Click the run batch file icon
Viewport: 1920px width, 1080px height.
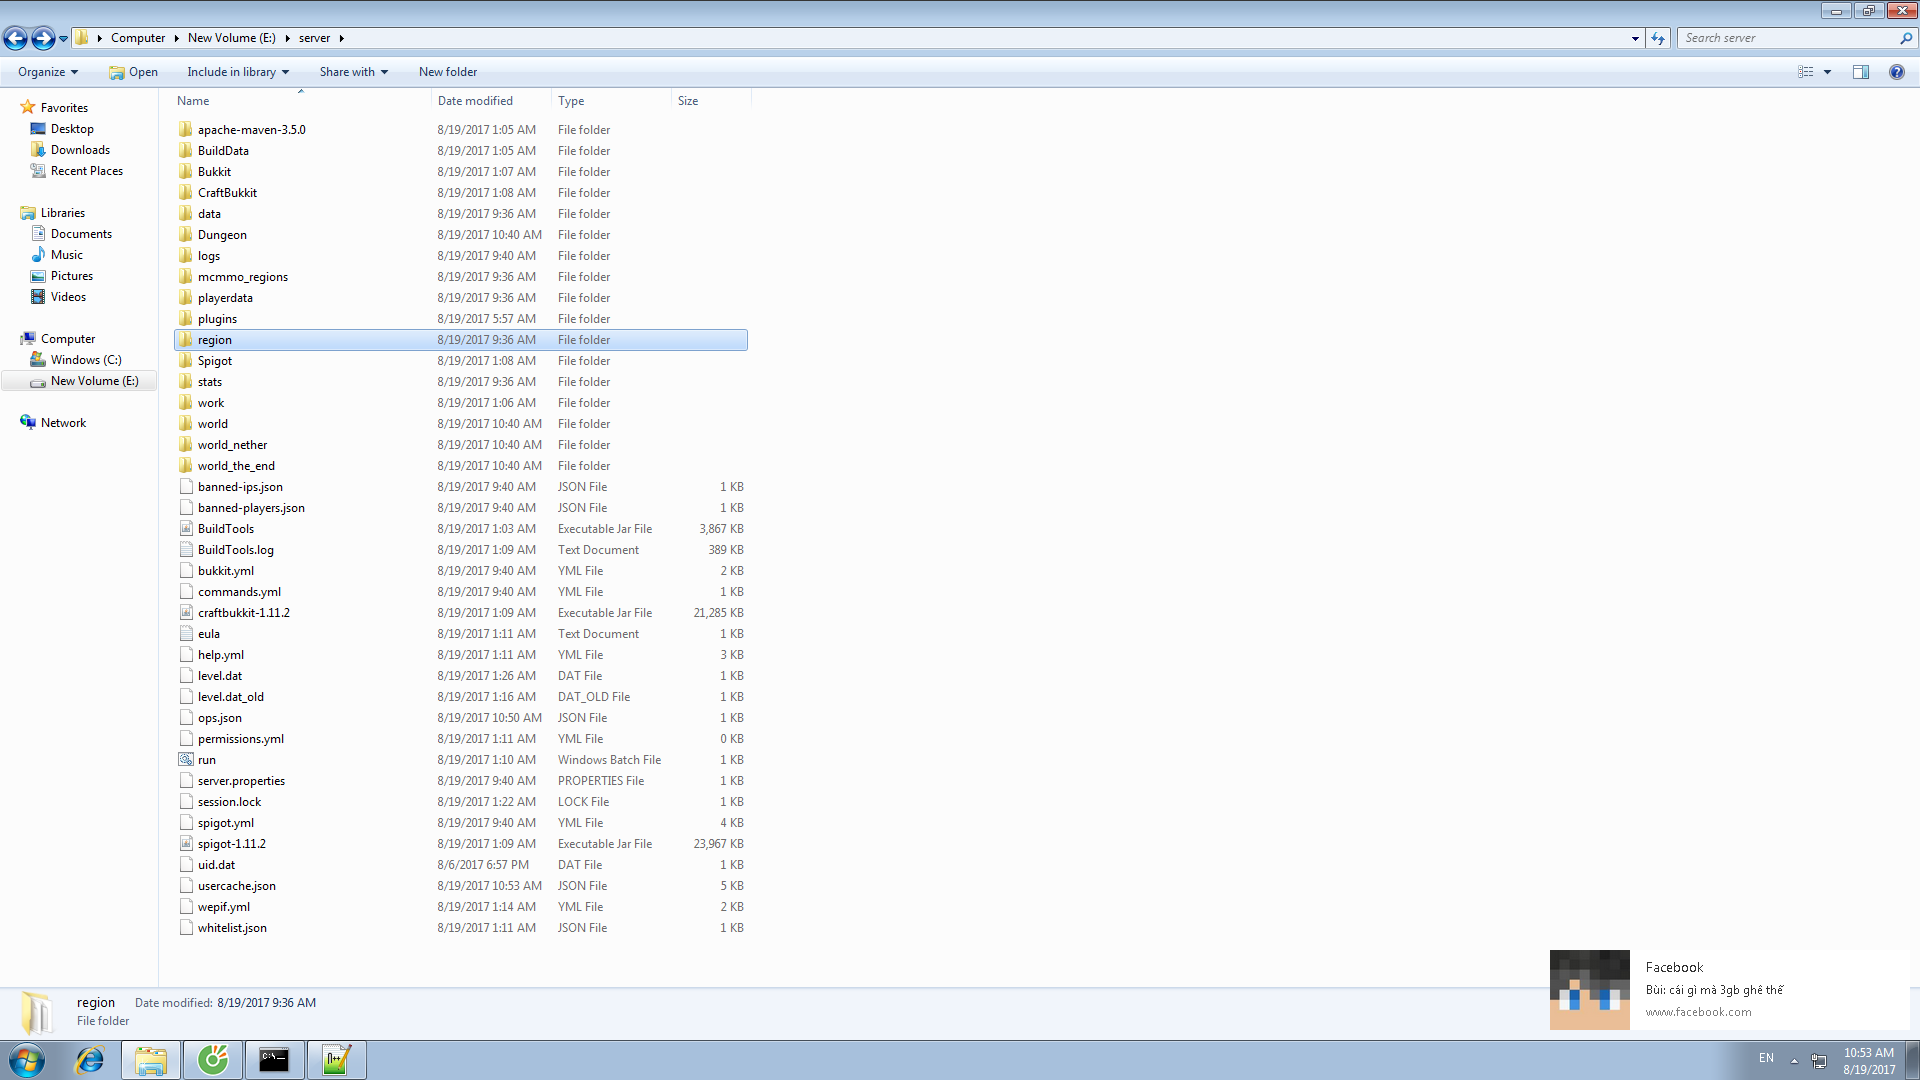pos(186,760)
